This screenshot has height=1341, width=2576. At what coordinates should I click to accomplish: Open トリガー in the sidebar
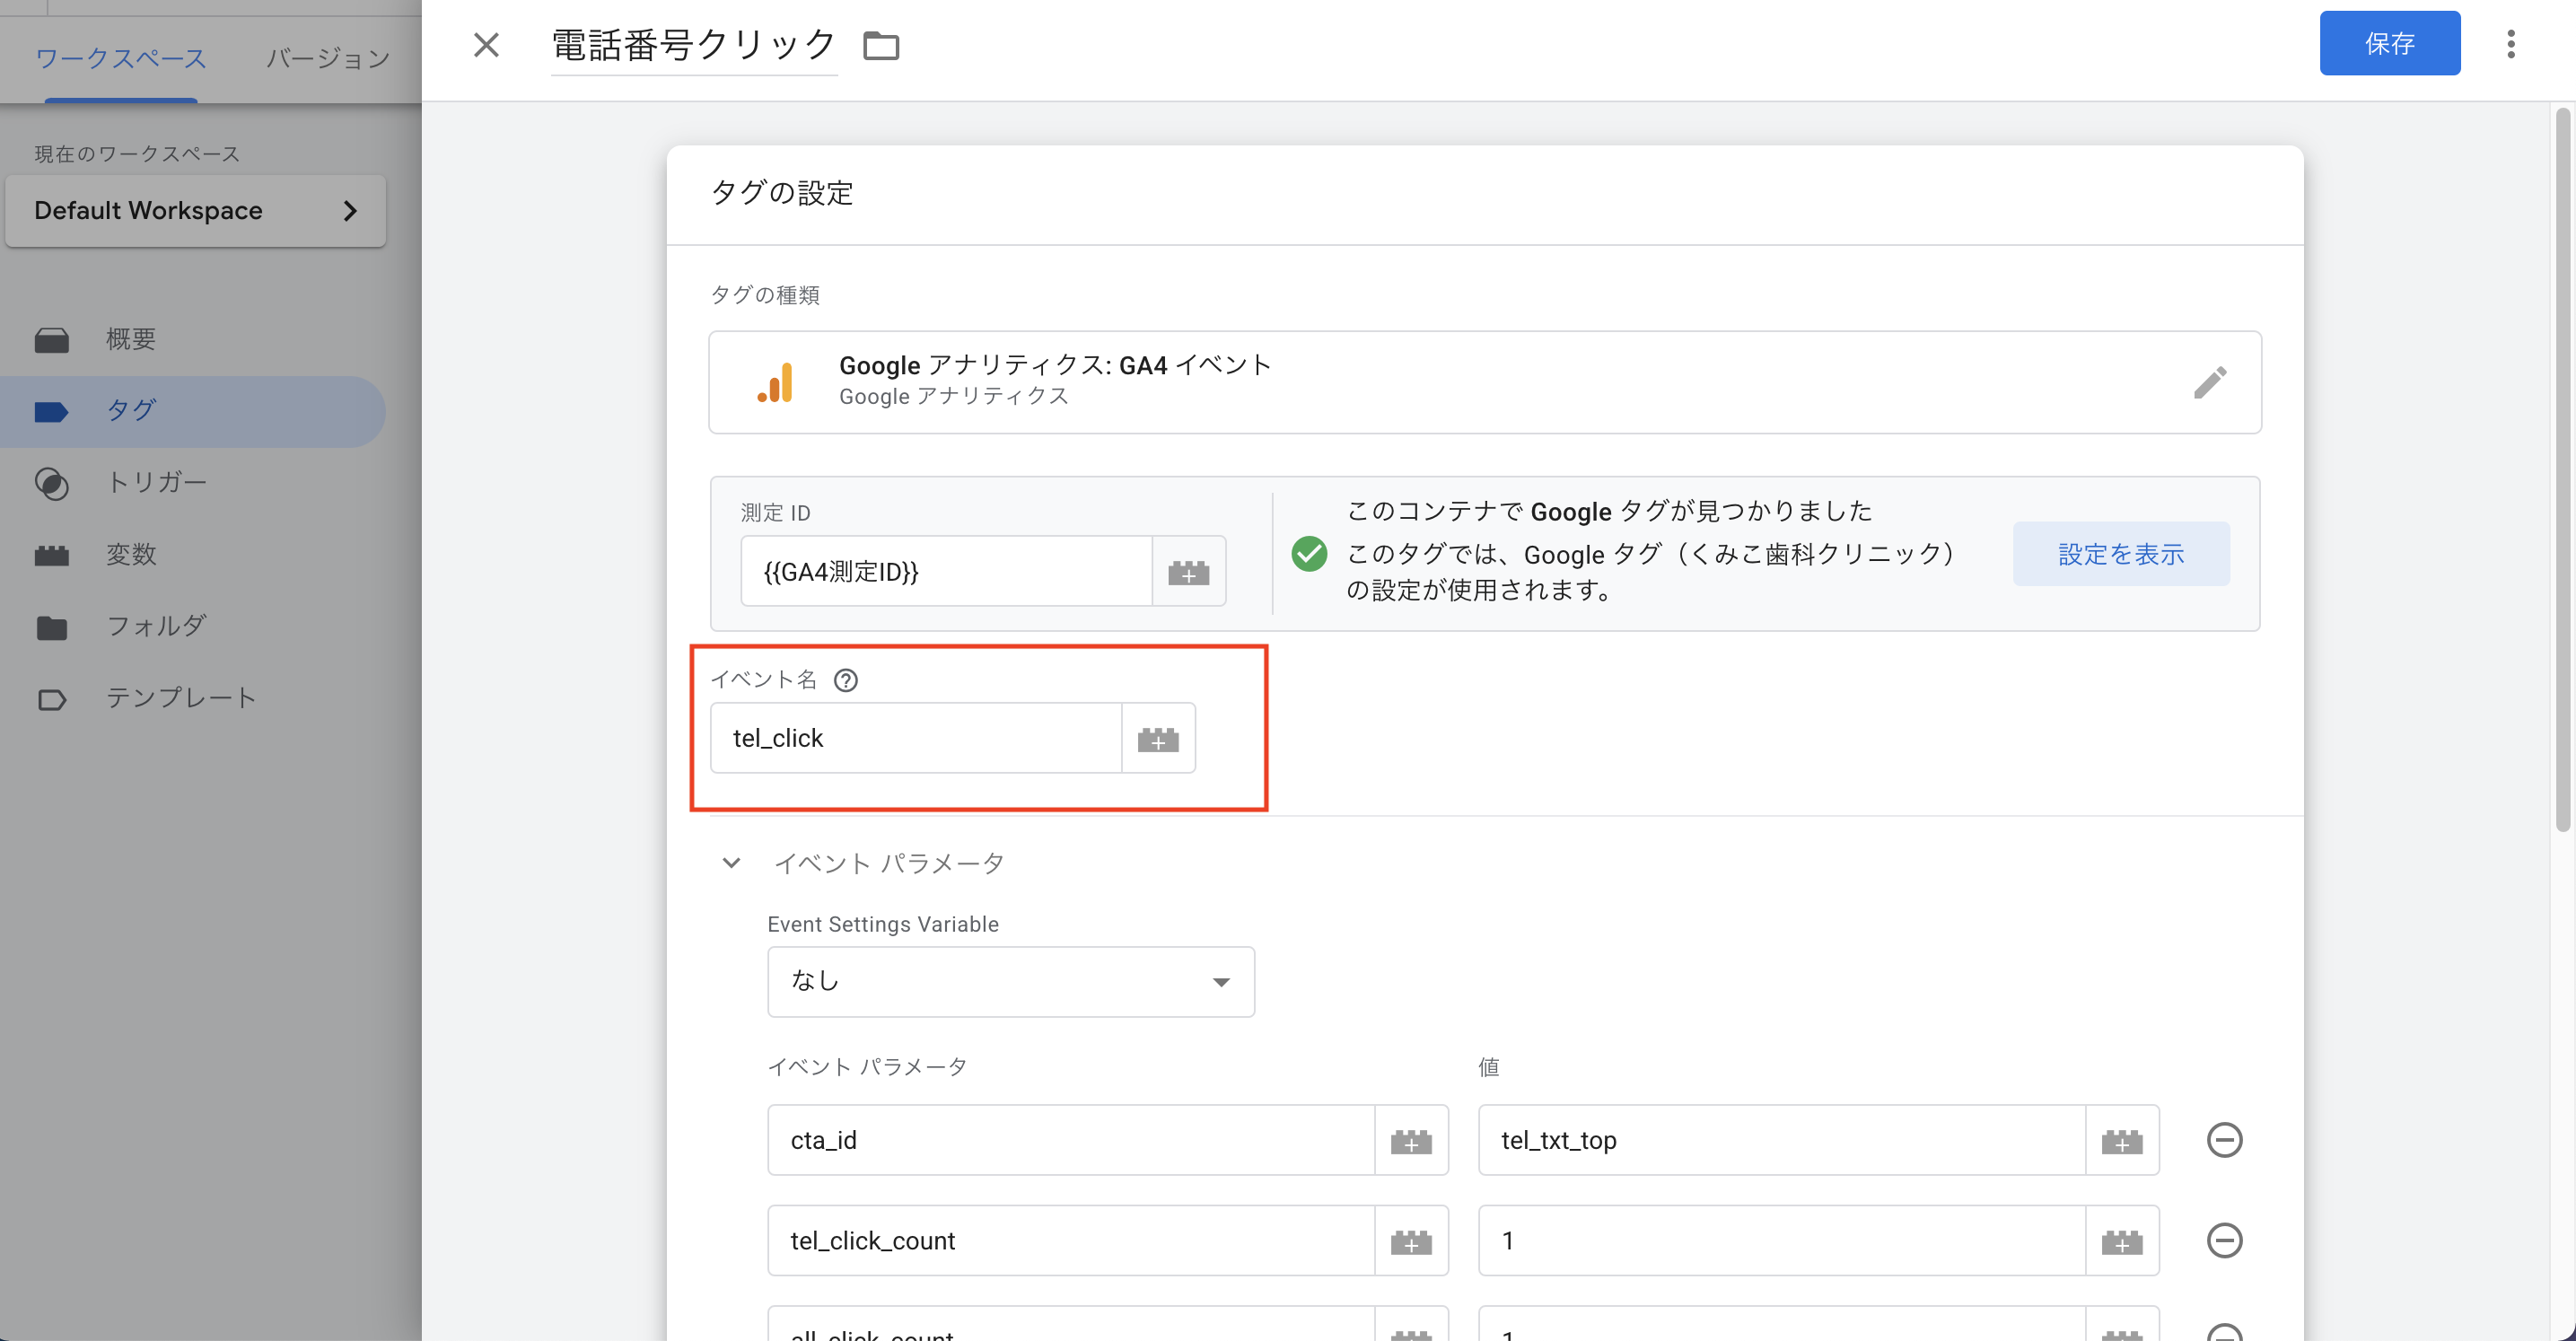pos(157,483)
